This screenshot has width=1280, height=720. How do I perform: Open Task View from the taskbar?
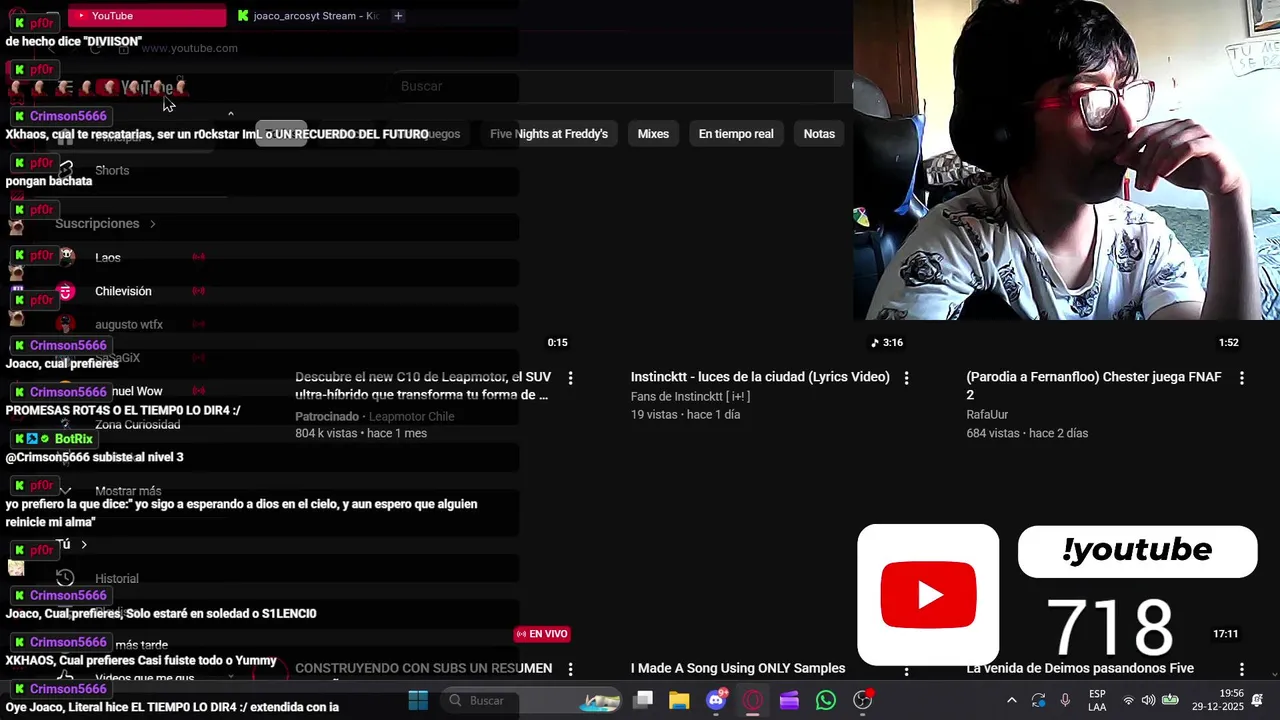pos(643,701)
